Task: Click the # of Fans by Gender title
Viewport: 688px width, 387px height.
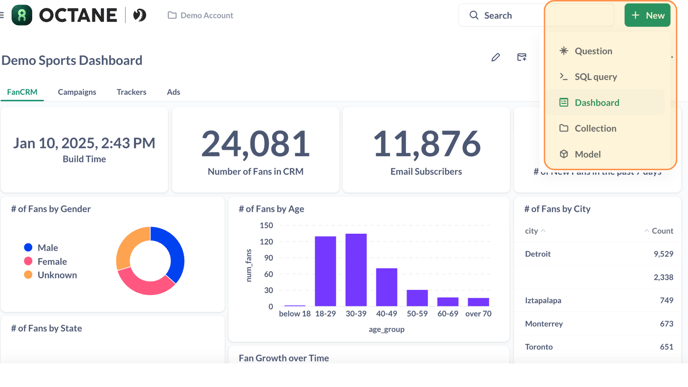Action: click(x=51, y=209)
